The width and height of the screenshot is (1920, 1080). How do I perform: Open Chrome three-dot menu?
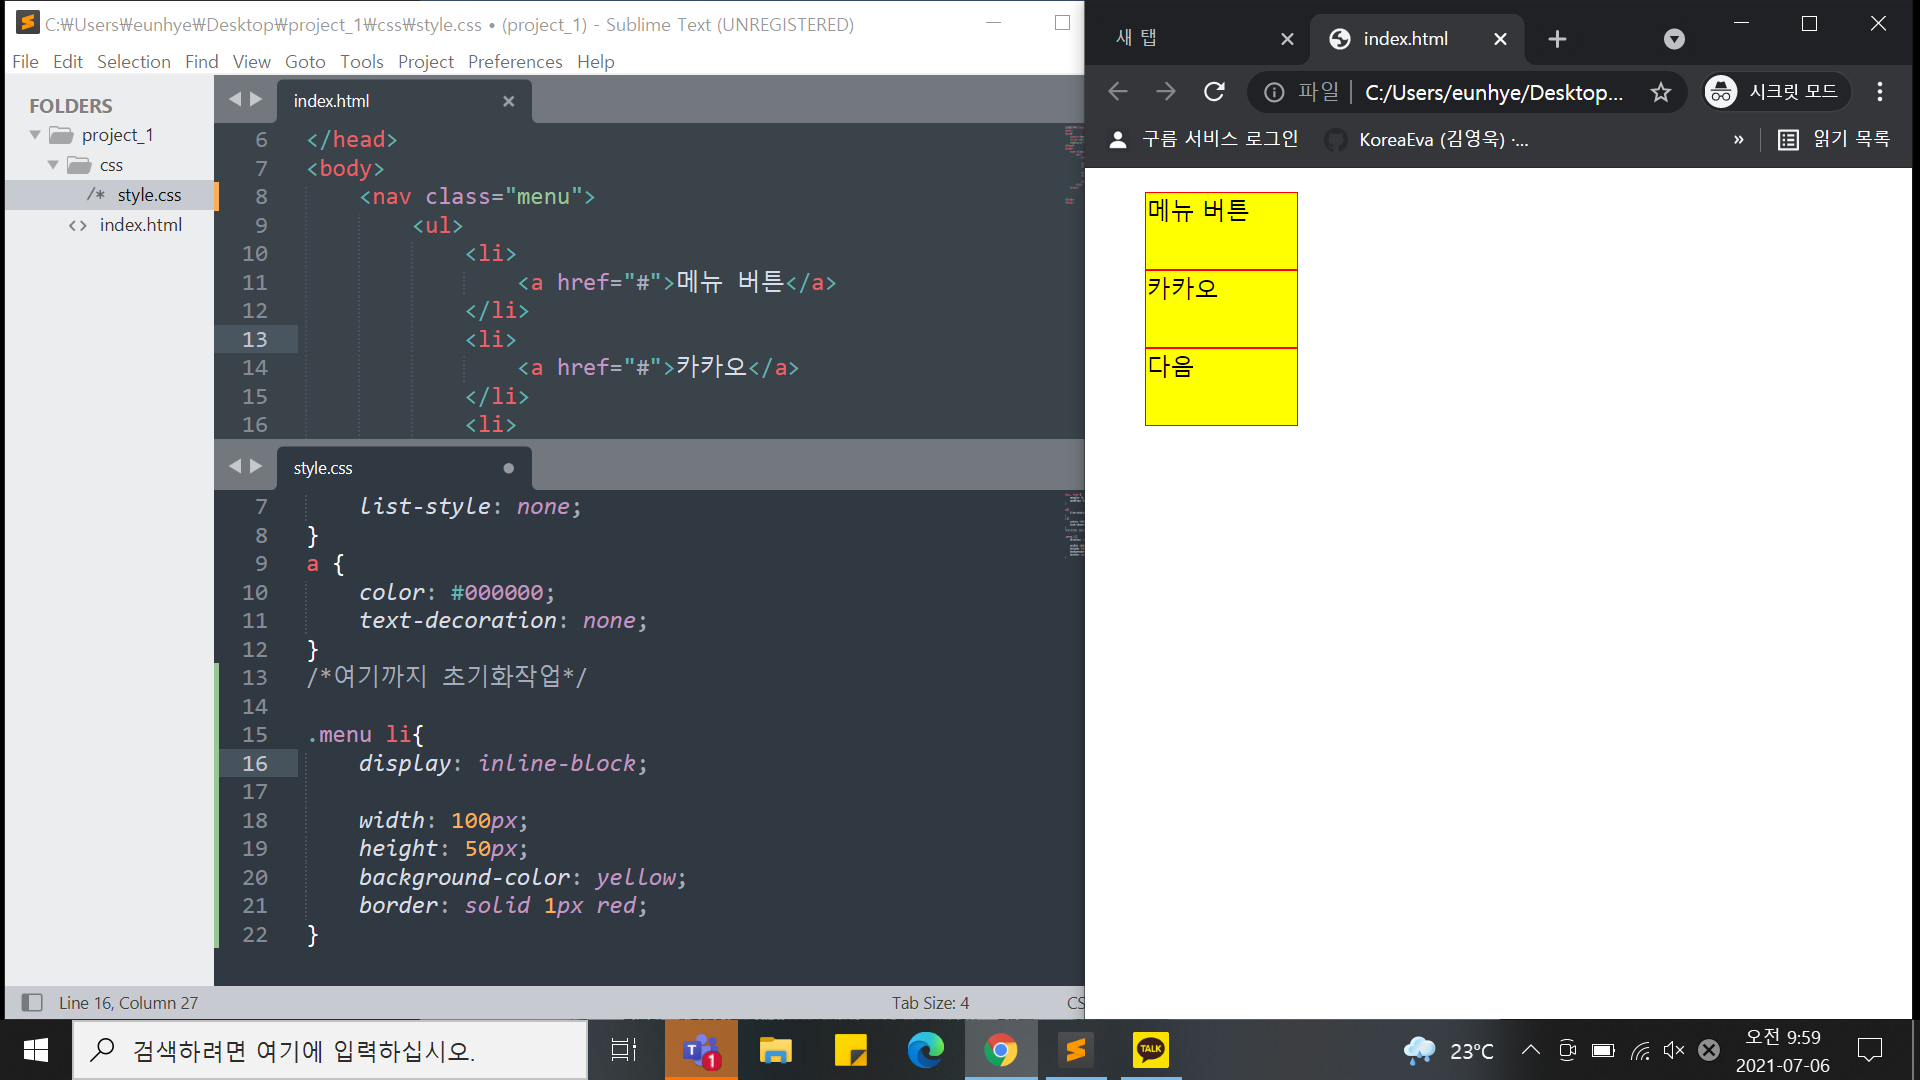click(x=1880, y=92)
